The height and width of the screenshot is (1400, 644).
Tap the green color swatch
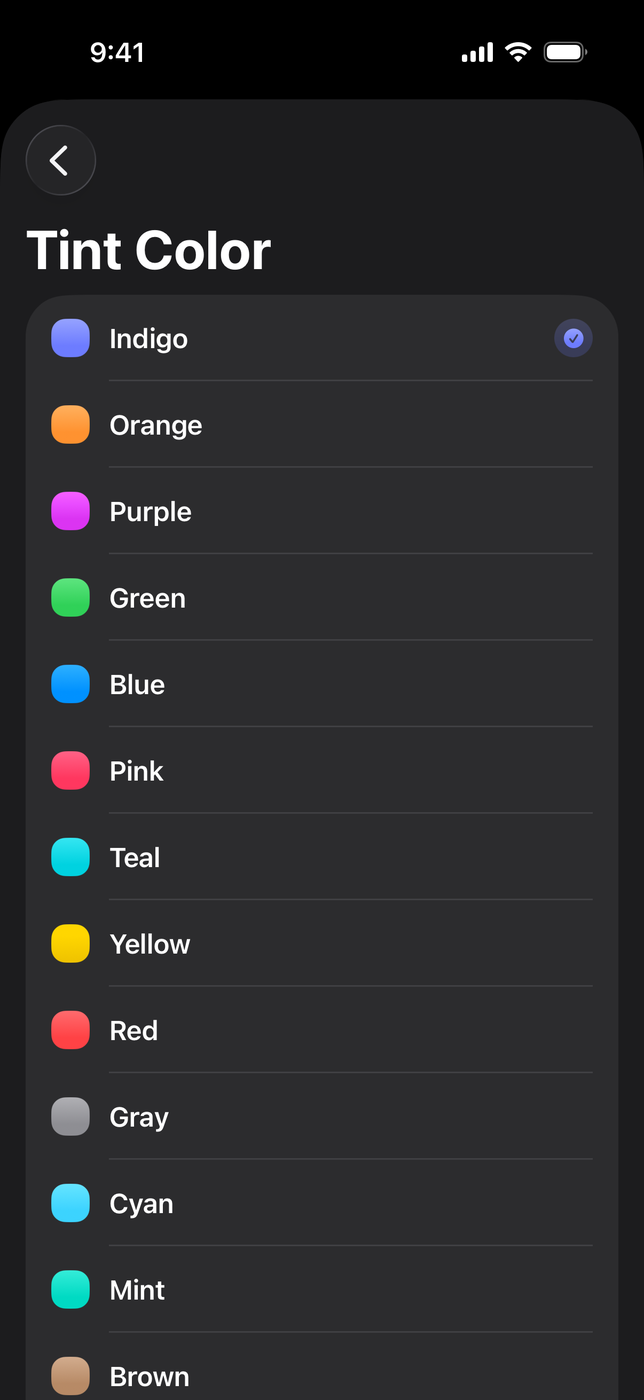70,598
